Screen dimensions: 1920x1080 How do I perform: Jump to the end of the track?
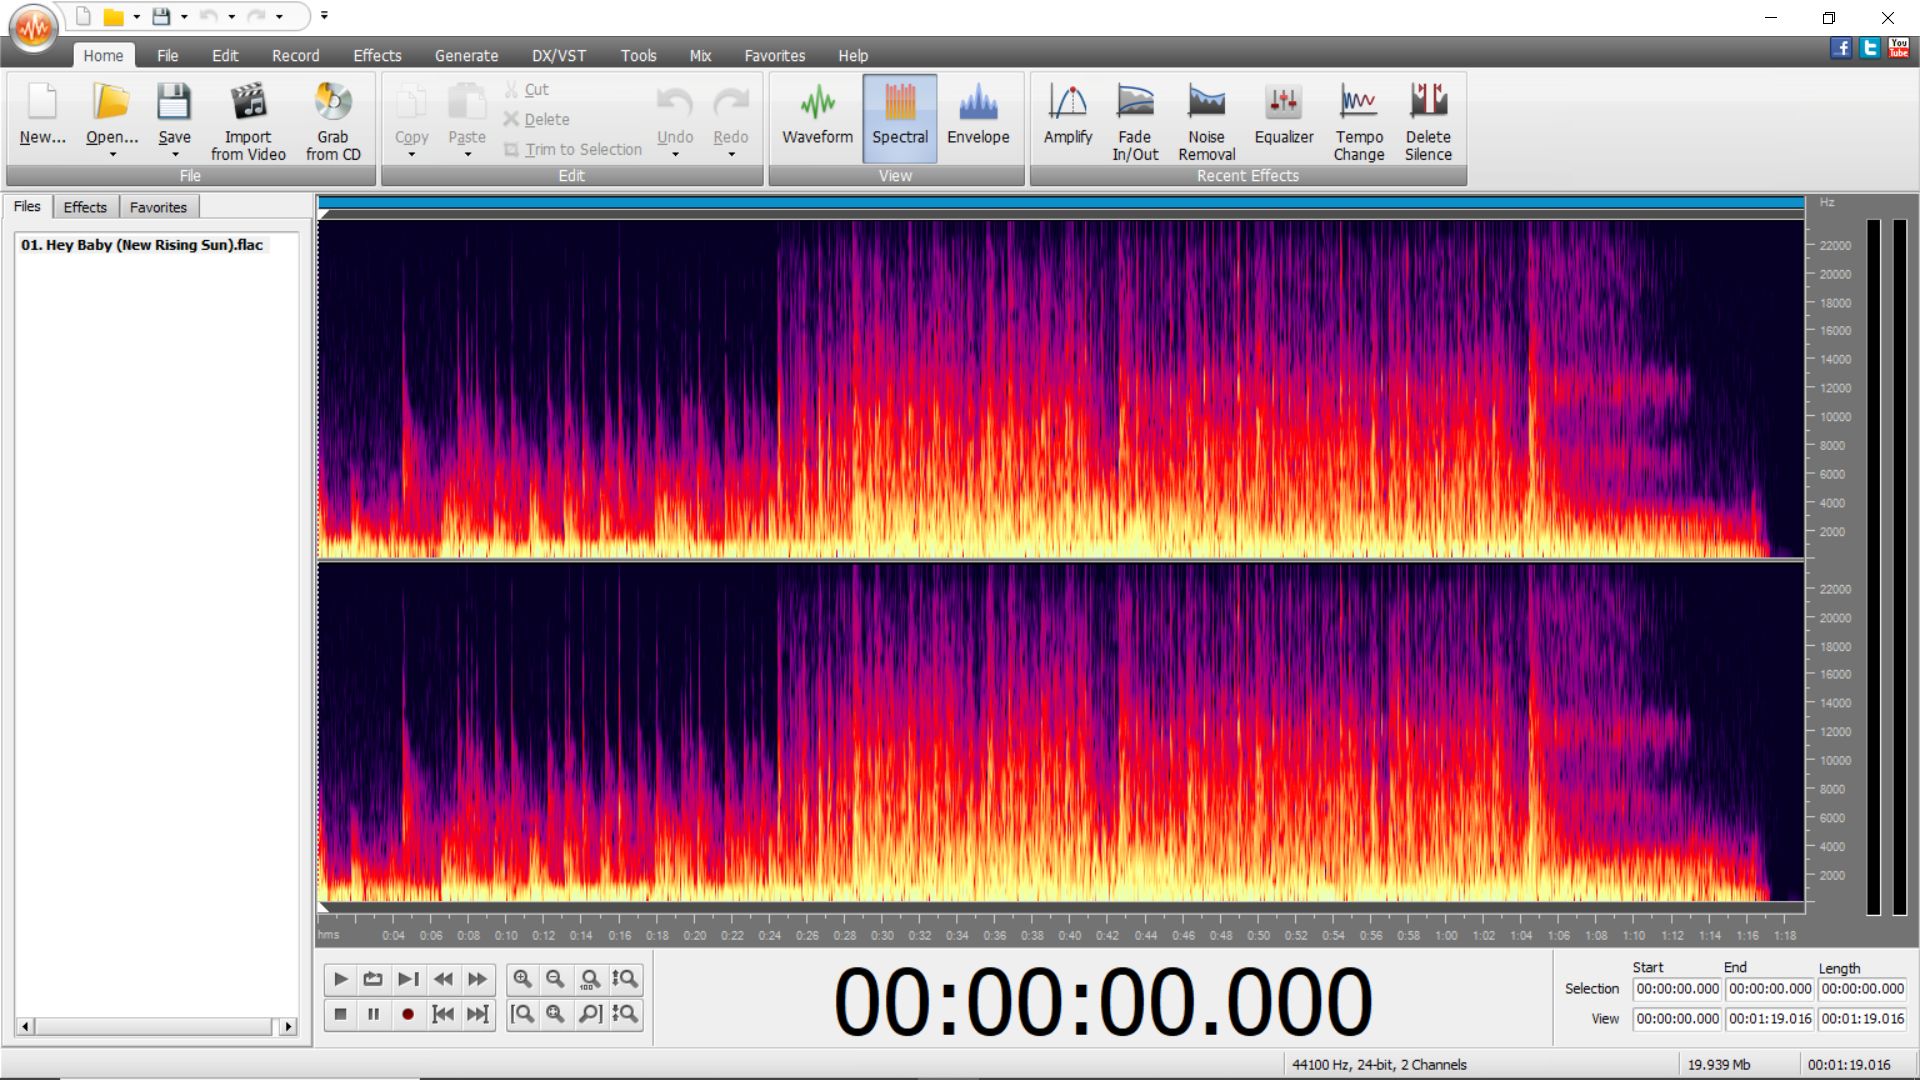pyautogui.click(x=478, y=1014)
